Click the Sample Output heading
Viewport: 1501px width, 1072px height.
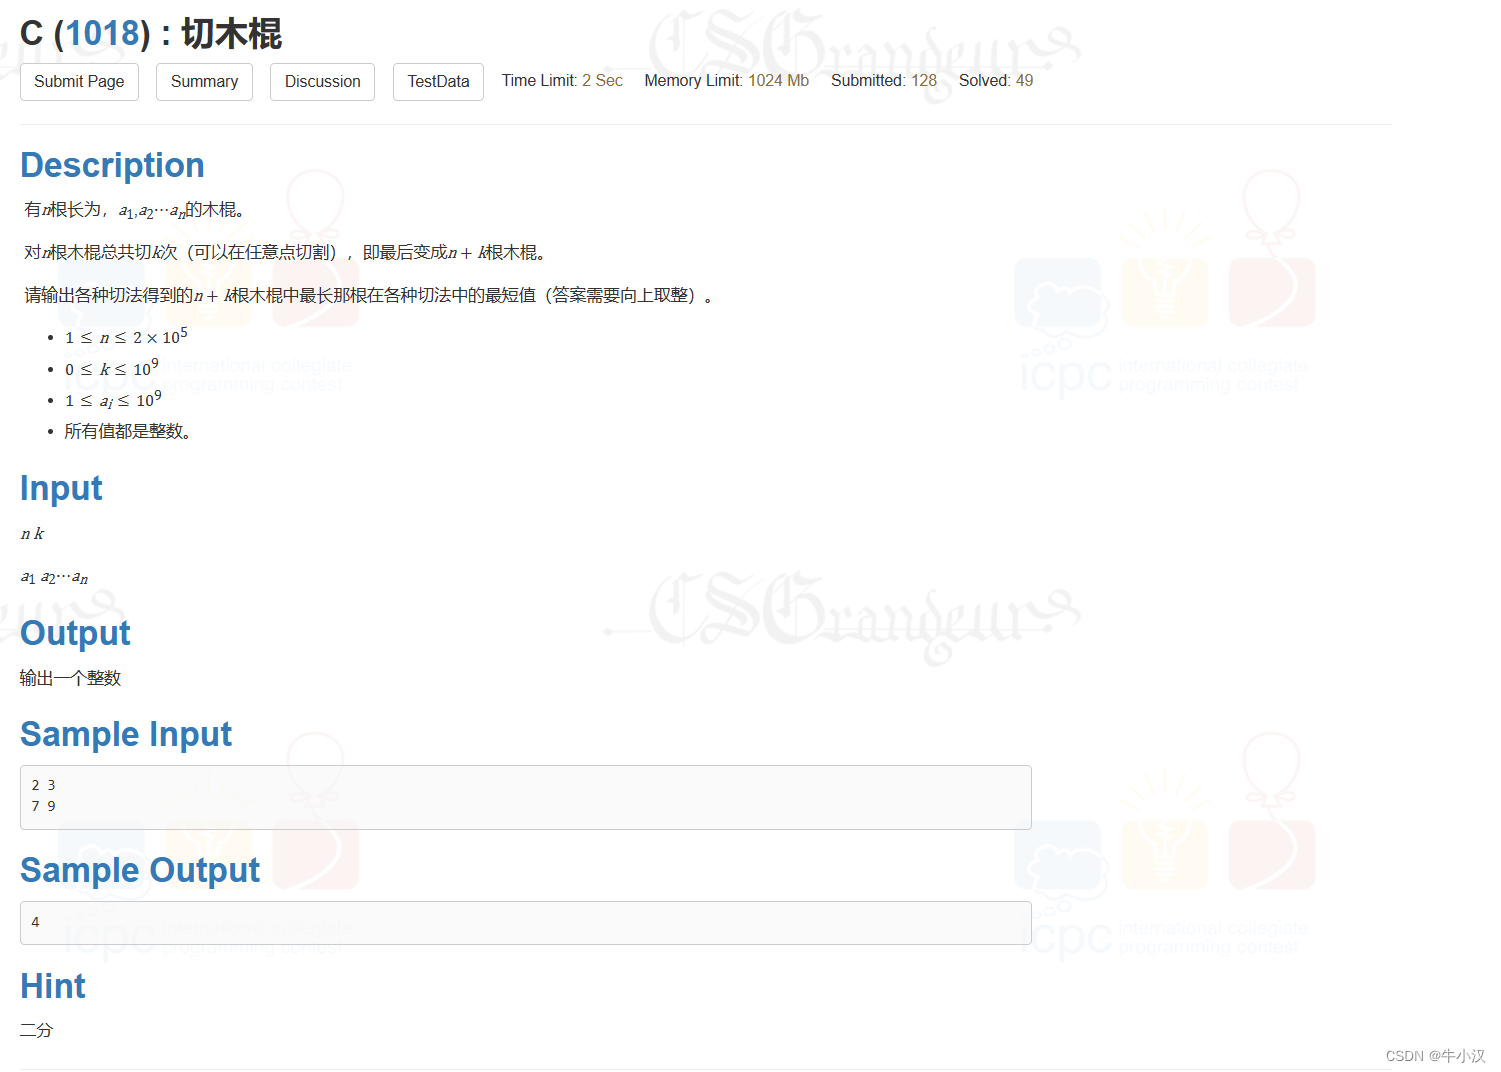pyautogui.click(x=140, y=870)
